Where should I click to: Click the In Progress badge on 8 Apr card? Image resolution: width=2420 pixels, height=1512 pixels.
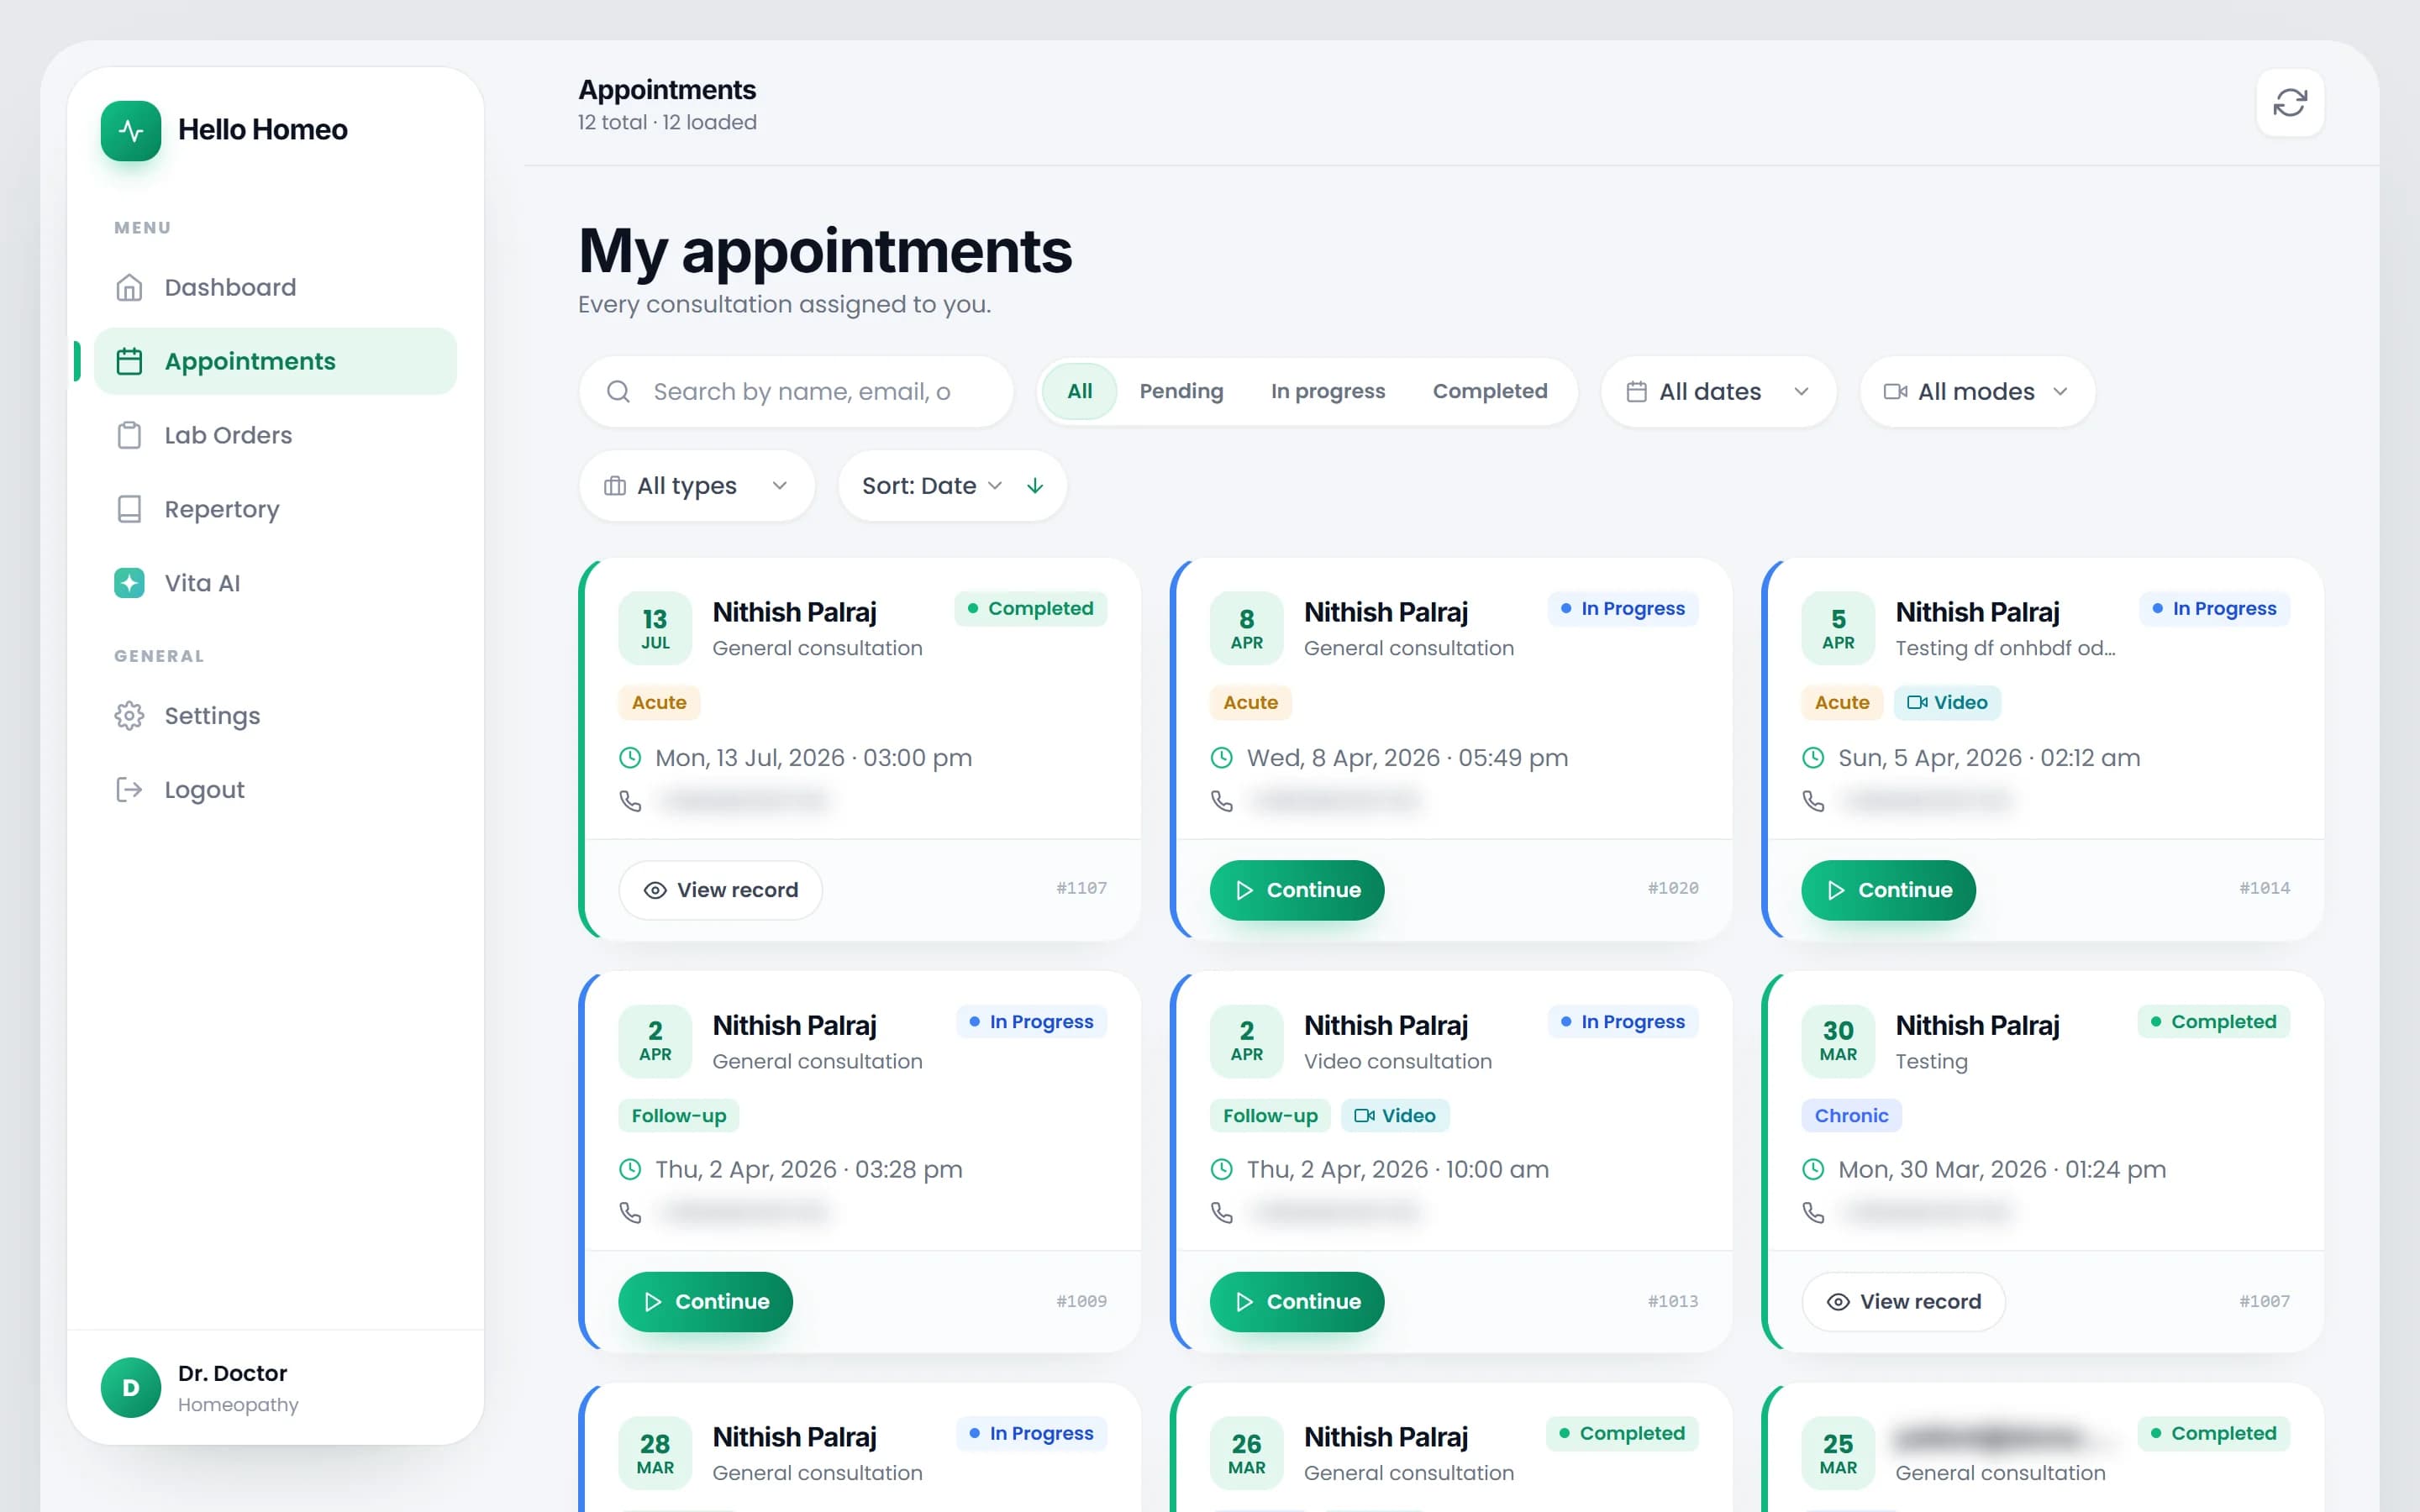(1623, 609)
